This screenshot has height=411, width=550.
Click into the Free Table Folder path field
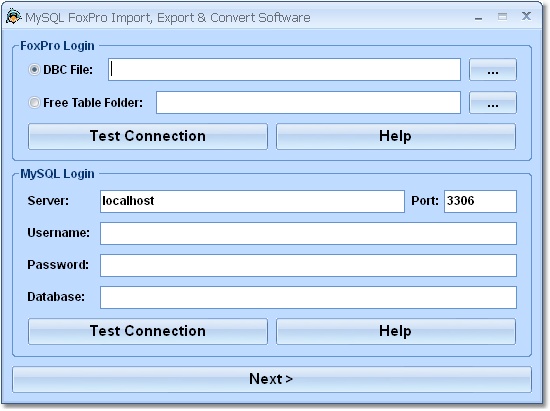point(308,102)
